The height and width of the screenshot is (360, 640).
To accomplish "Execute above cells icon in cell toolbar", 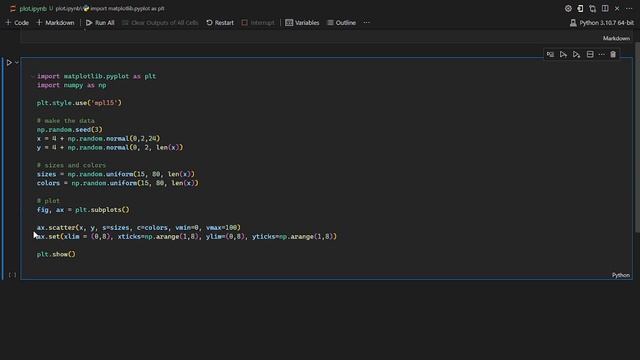I will coord(563,54).
